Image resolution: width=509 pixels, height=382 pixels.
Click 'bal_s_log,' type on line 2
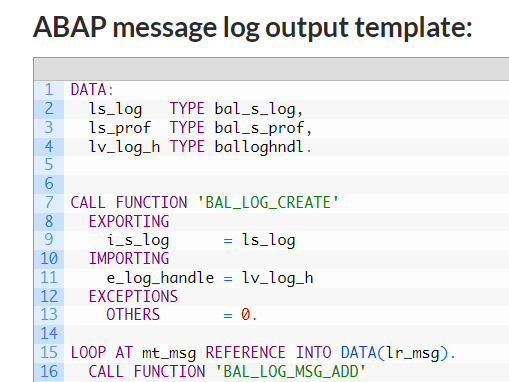pyautogui.click(x=259, y=109)
